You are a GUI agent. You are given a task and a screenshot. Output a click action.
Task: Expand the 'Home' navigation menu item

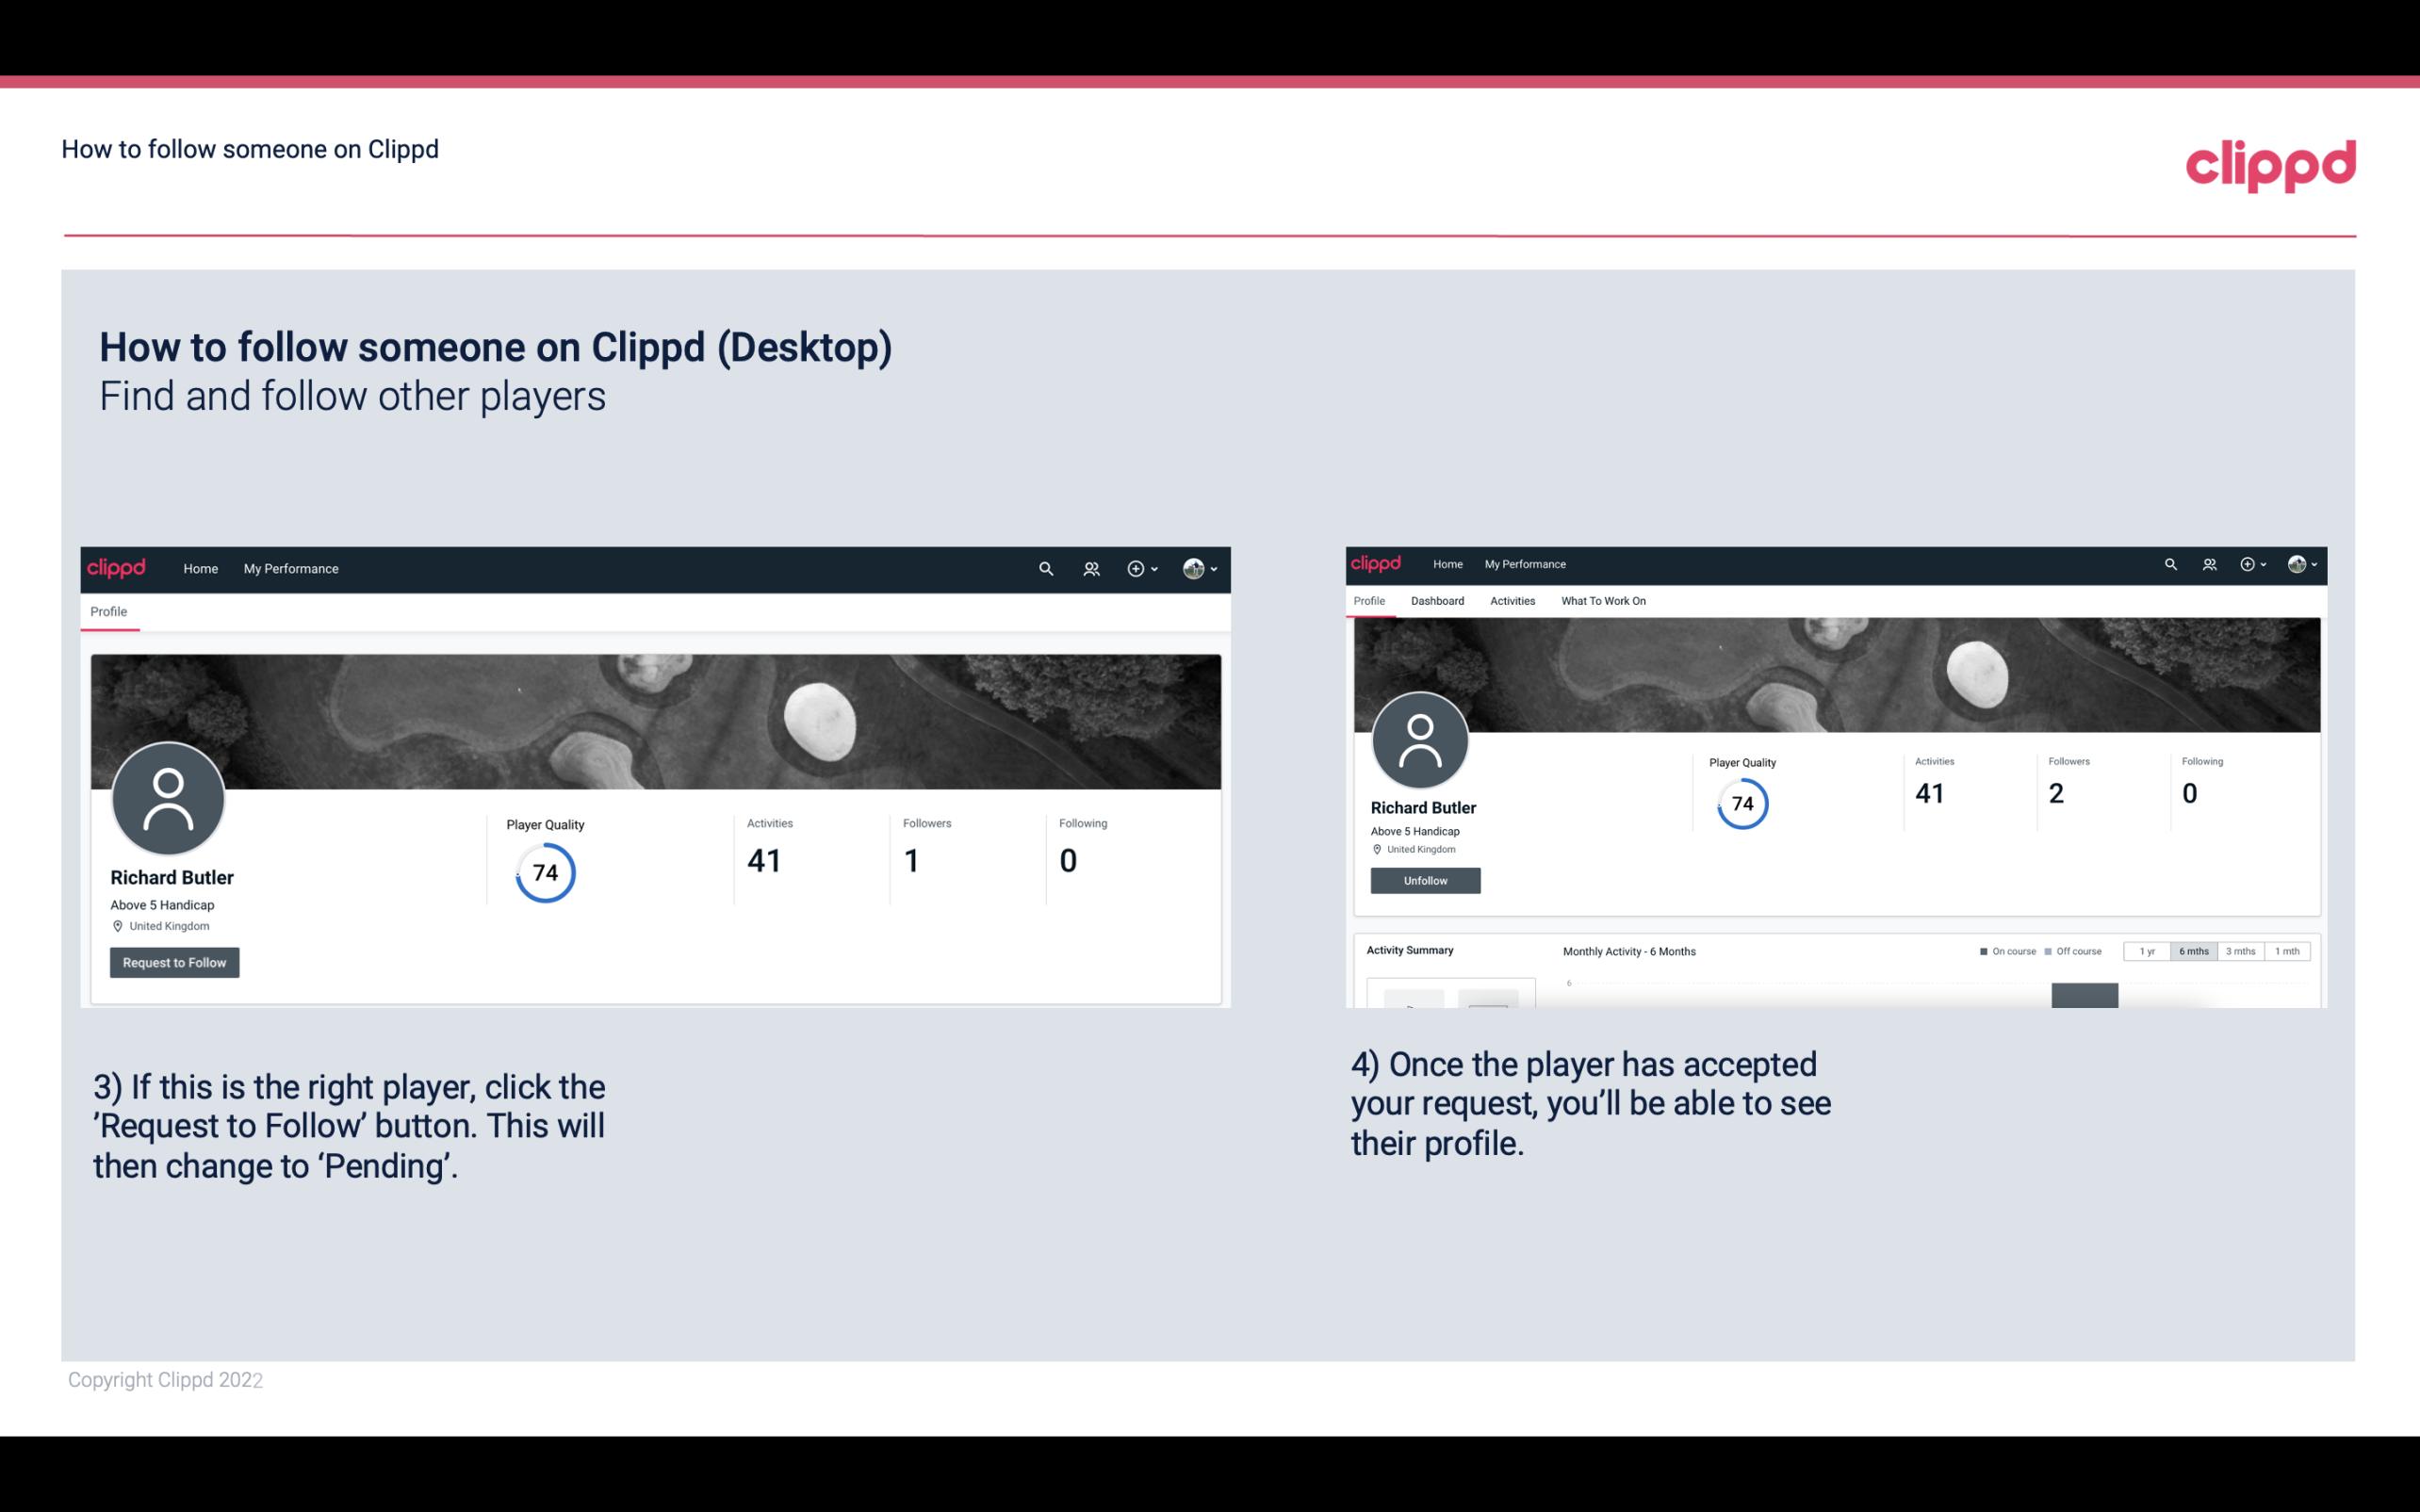pos(201,568)
